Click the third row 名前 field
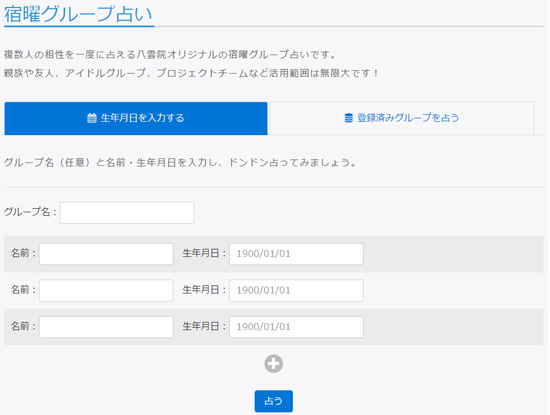Viewport: 550px width, 415px height. (x=106, y=327)
